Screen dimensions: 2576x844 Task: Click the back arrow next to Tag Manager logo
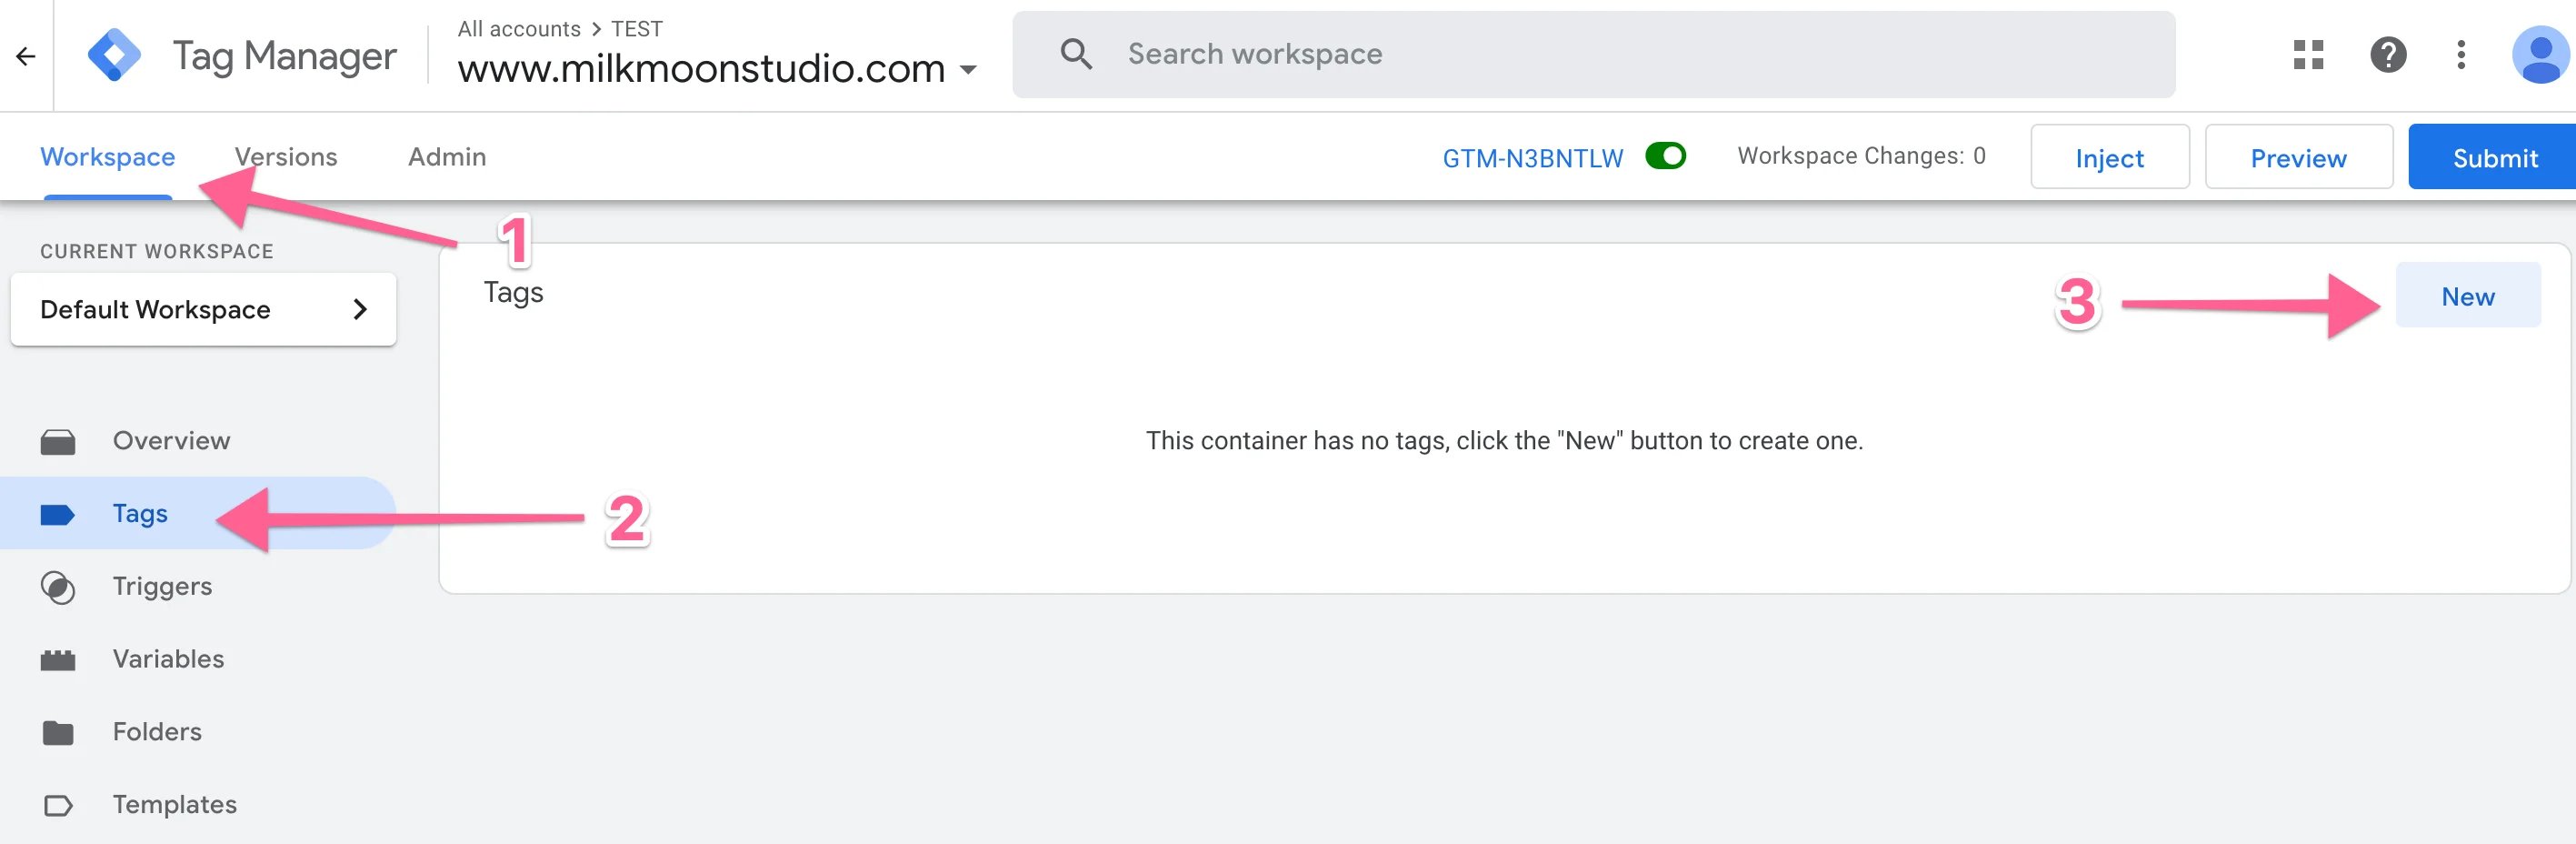pos(25,55)
